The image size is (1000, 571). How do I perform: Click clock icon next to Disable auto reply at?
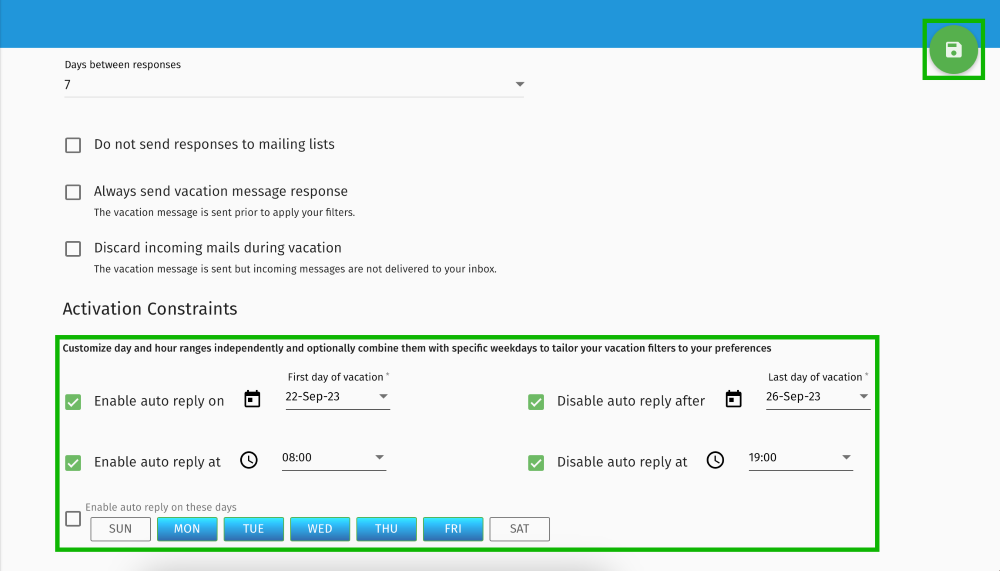[715, 460]
